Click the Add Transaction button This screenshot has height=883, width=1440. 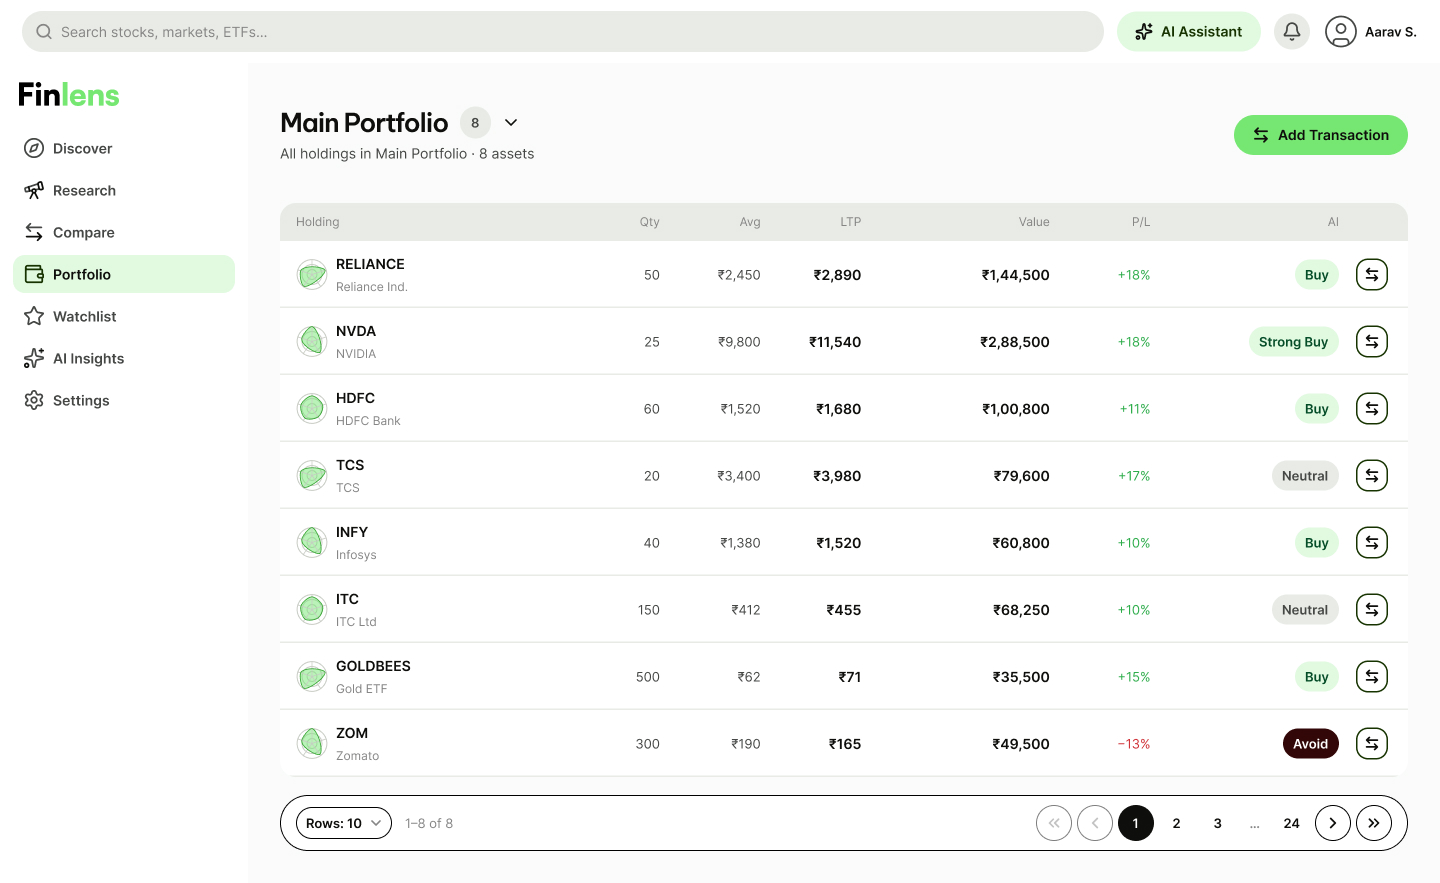1321,135
